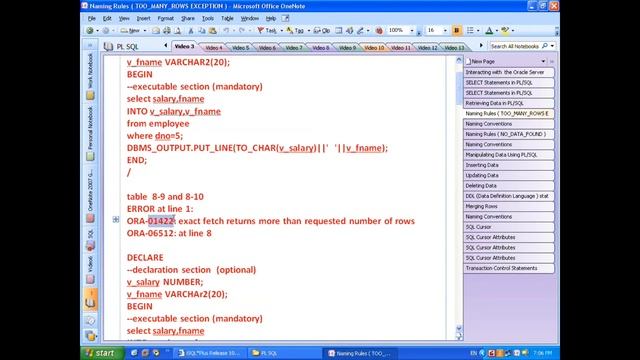
Task: Click the Copy icon
Action: pyautogui.click(x=202, y=31)
